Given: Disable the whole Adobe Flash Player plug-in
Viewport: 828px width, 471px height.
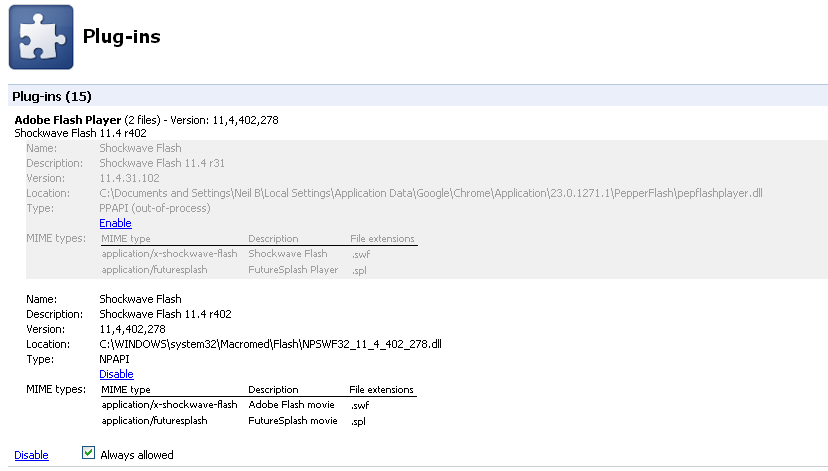Looking at the screenshot, I should (31, 455).
